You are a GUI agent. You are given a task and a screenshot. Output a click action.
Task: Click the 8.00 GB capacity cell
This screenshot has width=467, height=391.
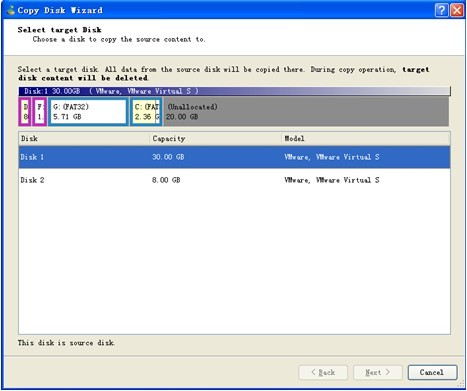[166, 180]
